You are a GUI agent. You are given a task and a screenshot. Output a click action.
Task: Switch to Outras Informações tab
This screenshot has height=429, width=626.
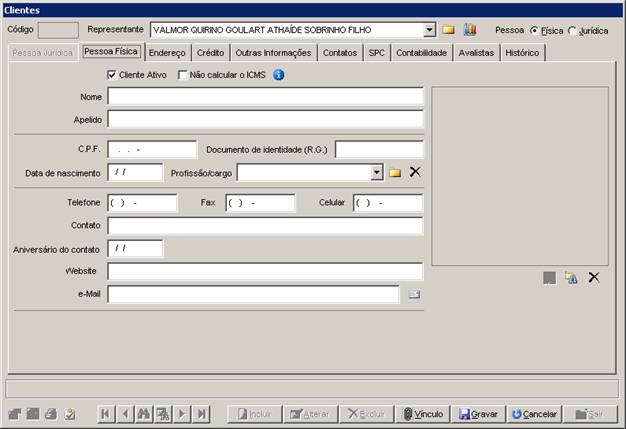pos(273,53)
